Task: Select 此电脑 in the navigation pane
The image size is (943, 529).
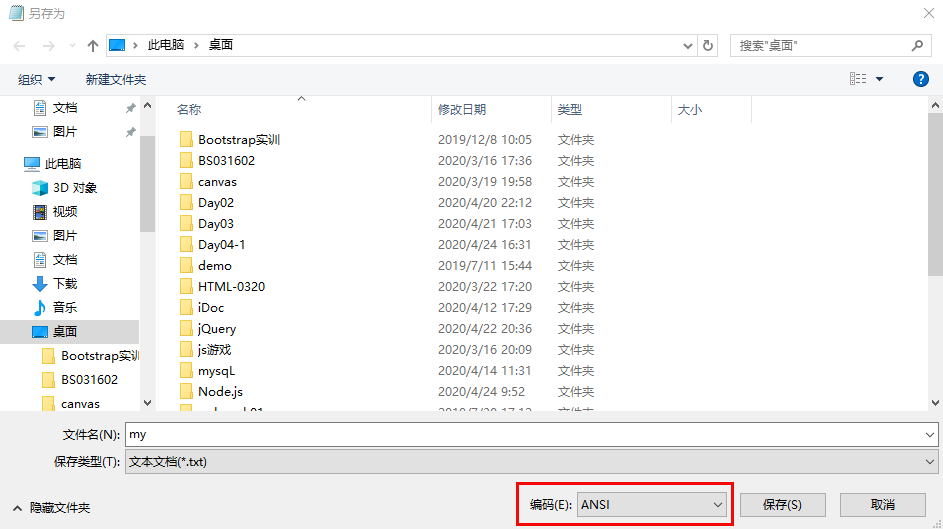Action: tap(63, 164)
